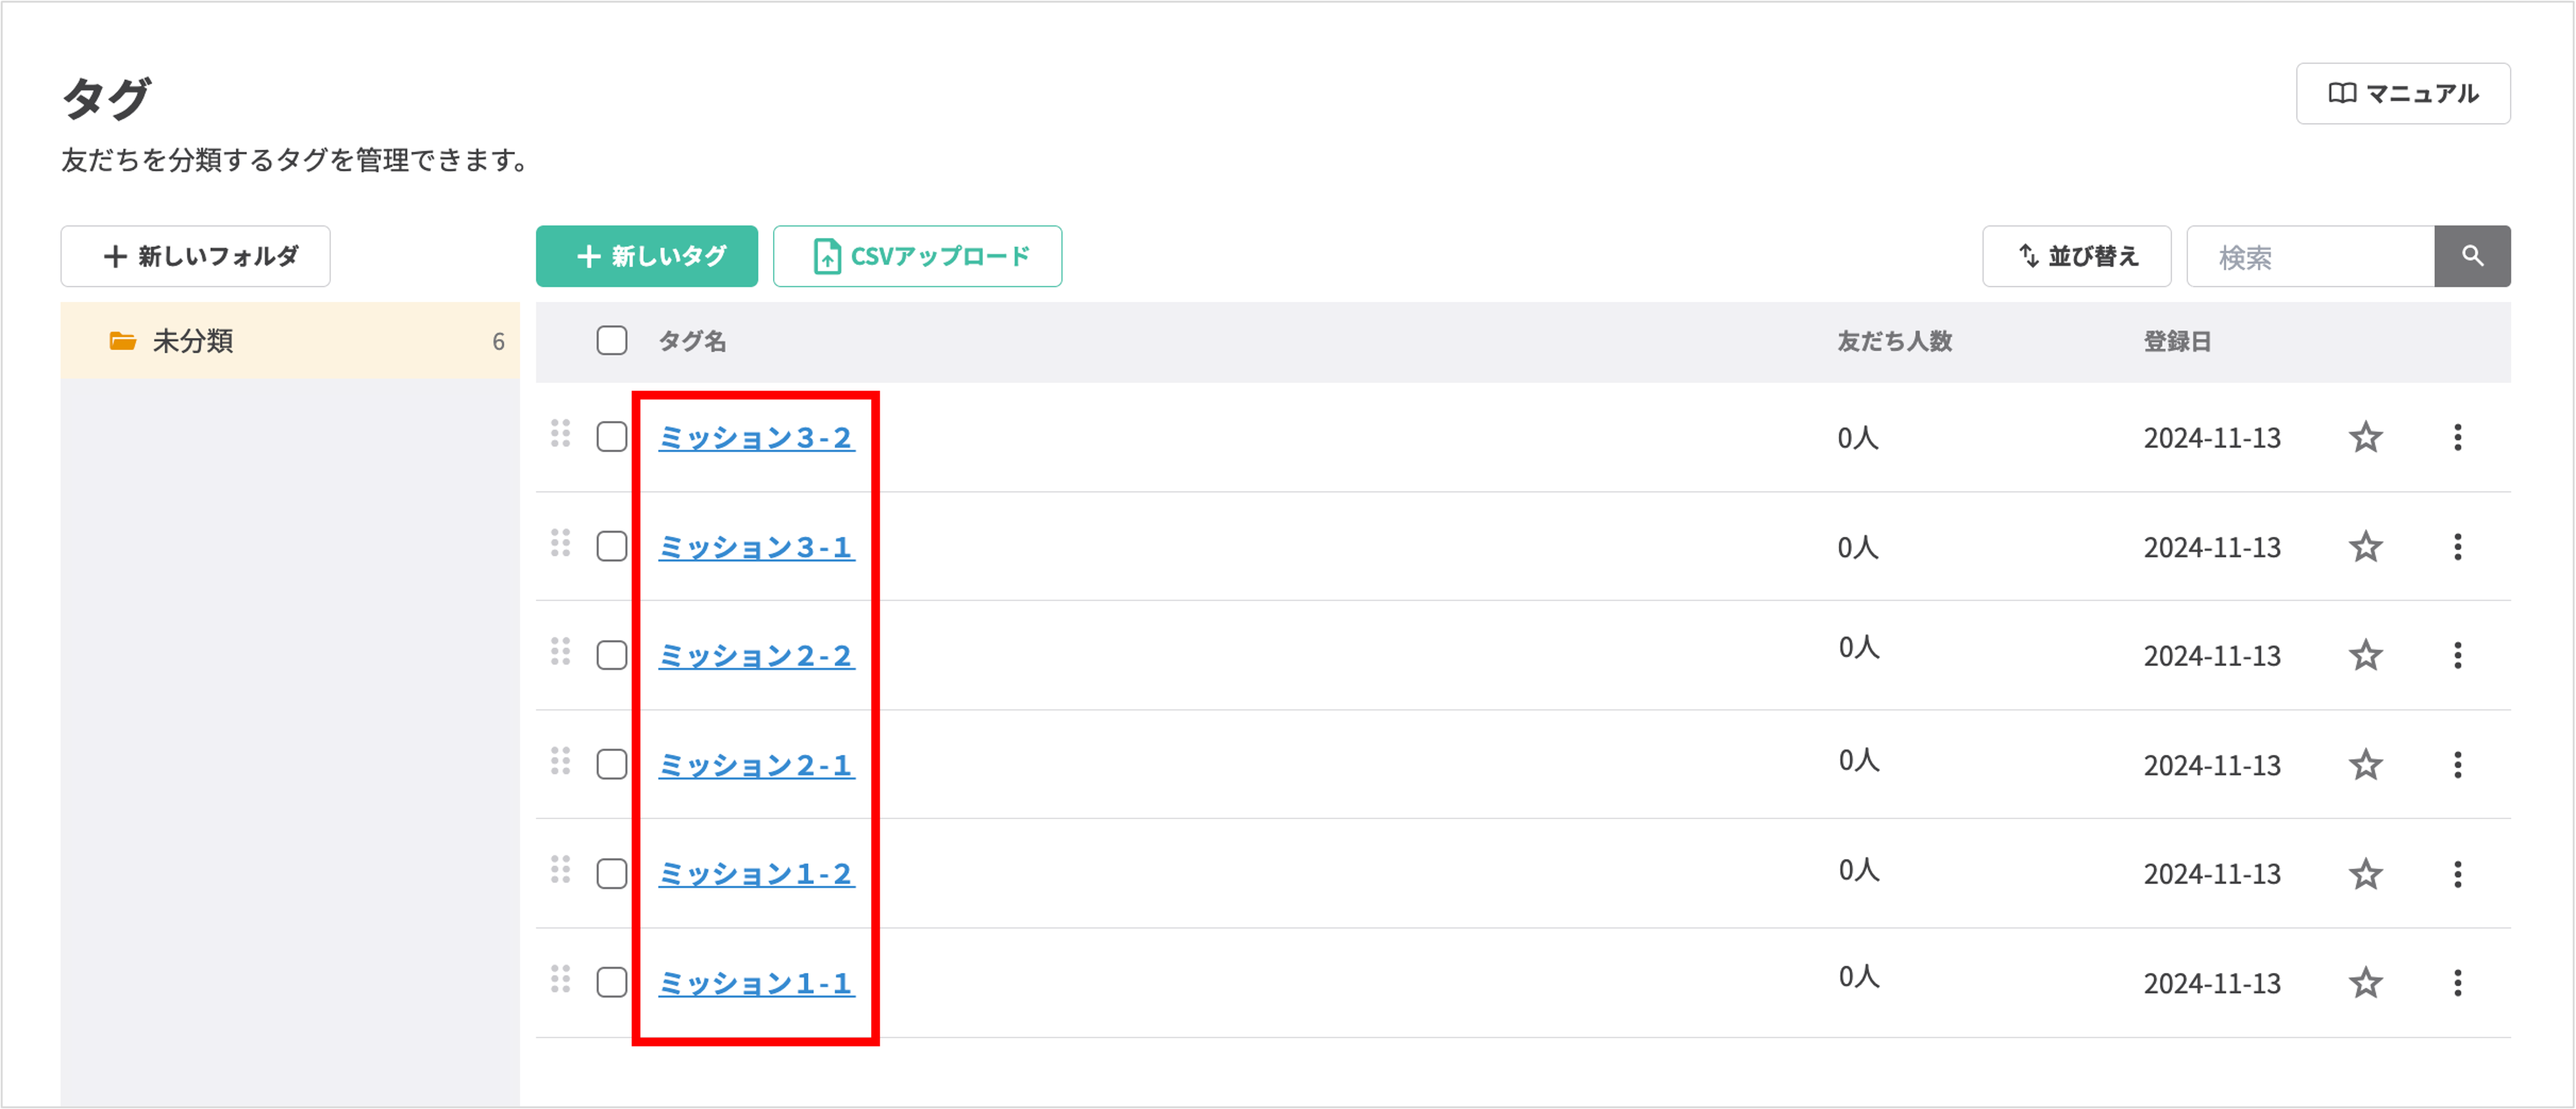2576x1109 pixels.
Task: Select the ミッション1-2 checkbox
Action: (612, 874)
